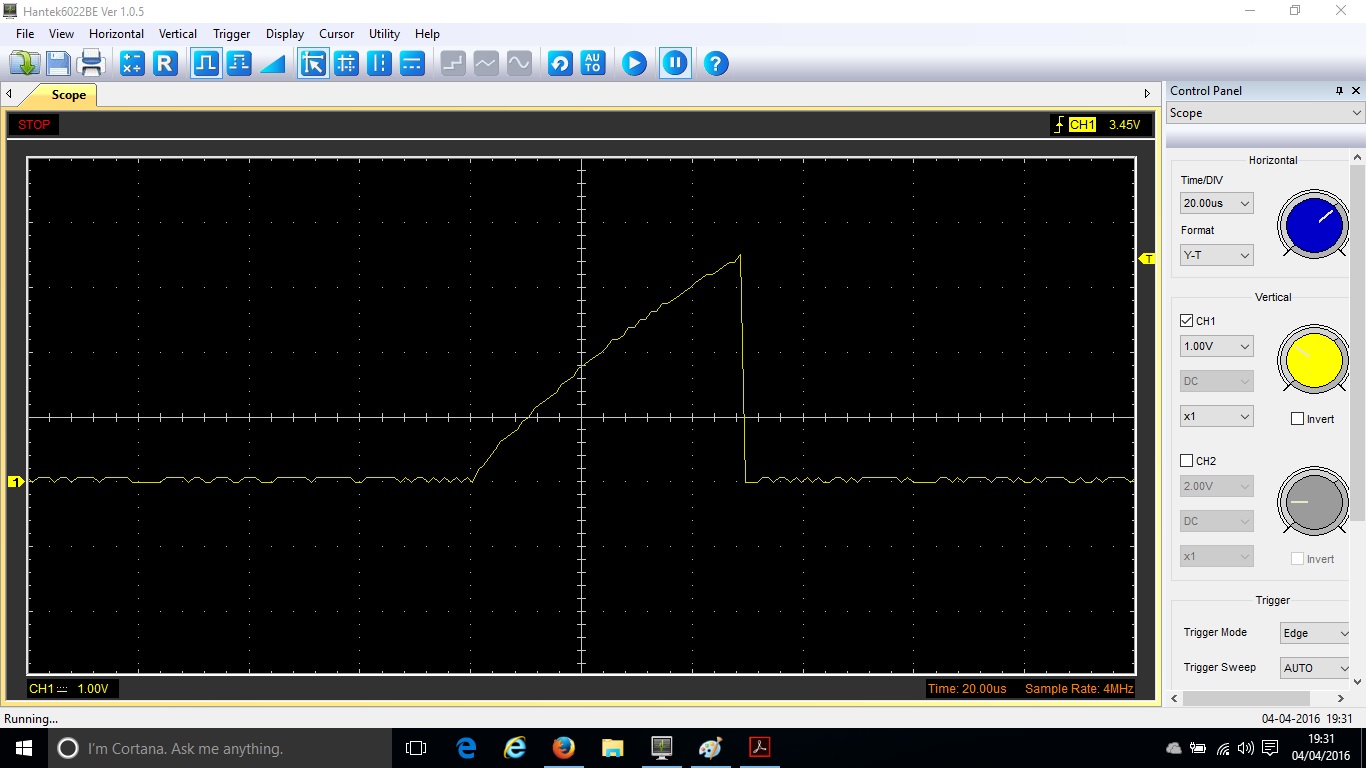Image resolution: width=1366 pixels, height=768 pixels.
Task: Click the cross cursor grid icon
Action: [346, 64]
